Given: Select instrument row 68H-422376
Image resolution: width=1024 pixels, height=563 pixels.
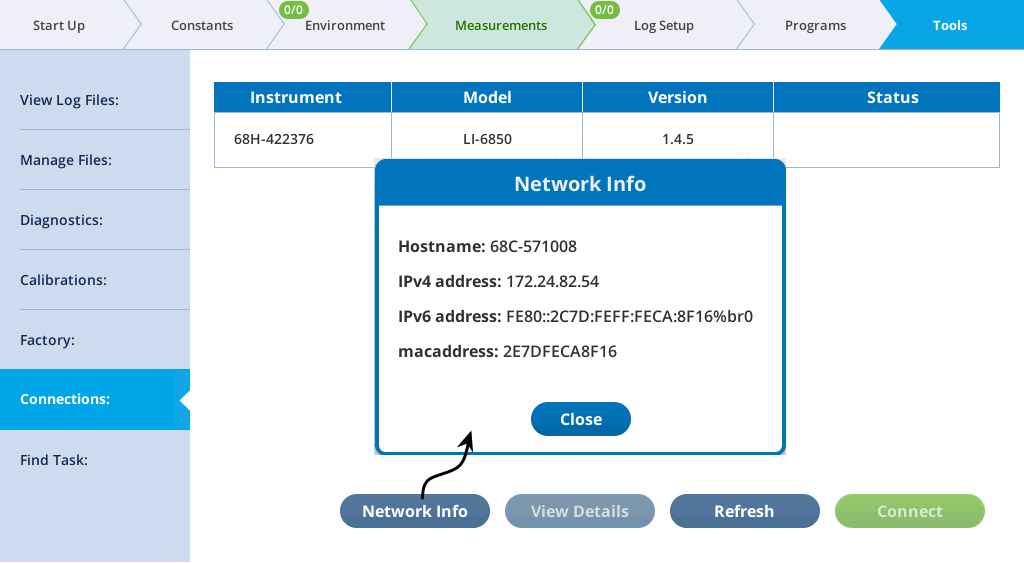Looking at the screenshot, I should pos(607,139).
